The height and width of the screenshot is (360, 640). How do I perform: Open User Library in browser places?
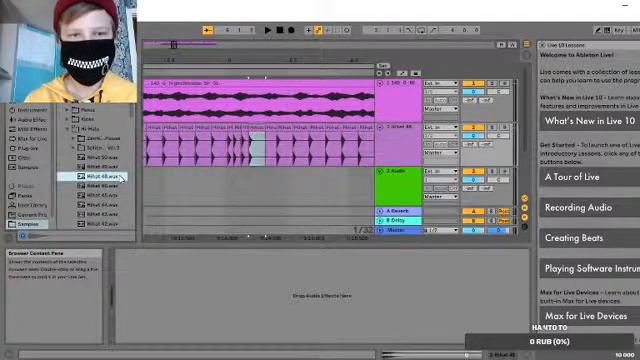point(28,205)
